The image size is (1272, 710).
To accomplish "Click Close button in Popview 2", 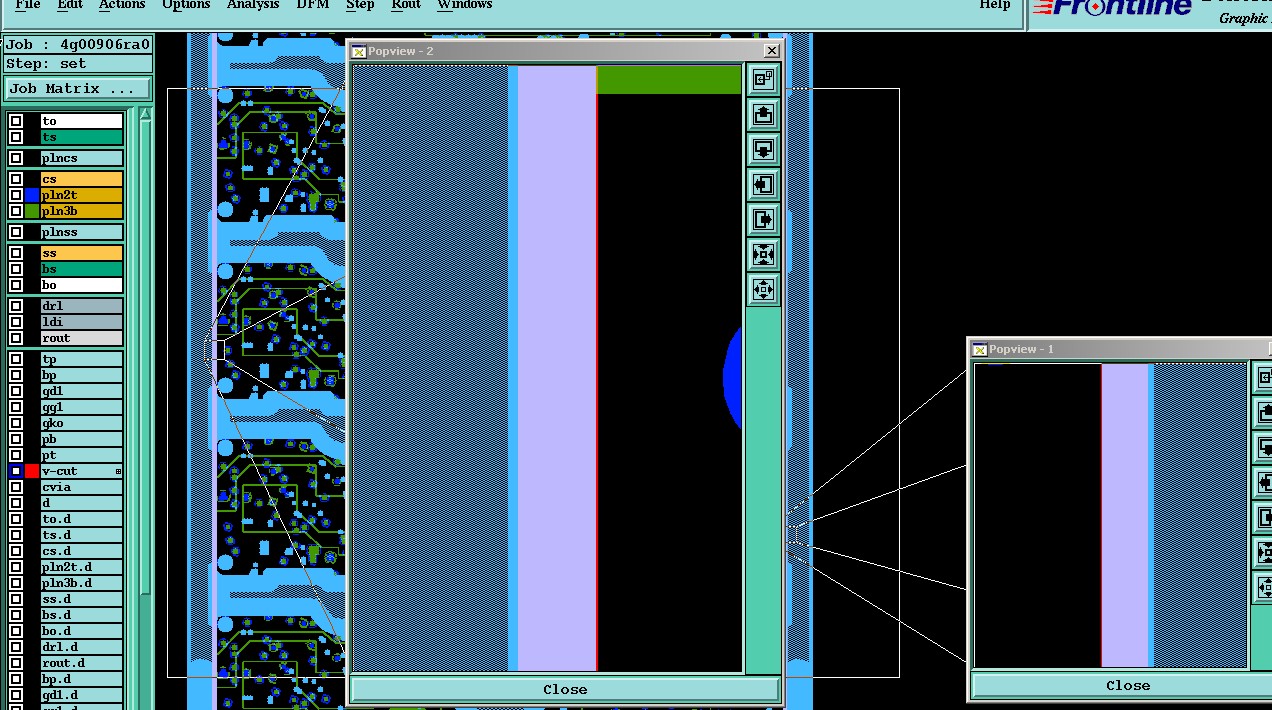I will 565,689.
